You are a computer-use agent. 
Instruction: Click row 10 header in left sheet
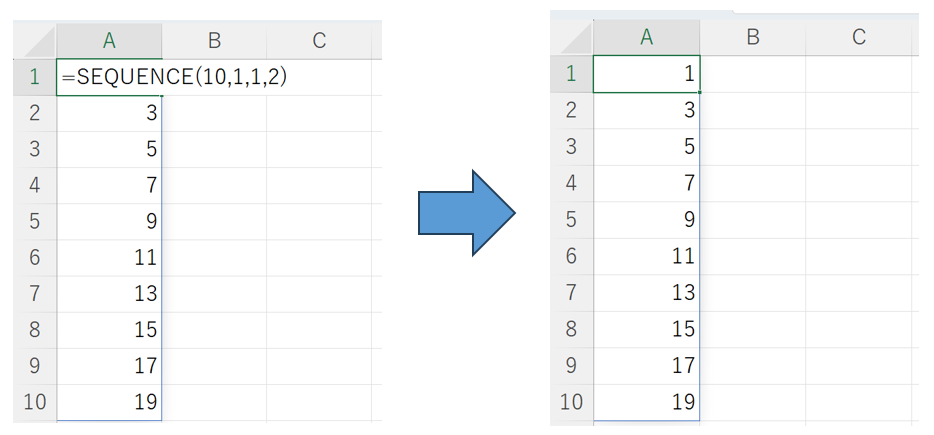pyautogui.click(x=35, y=402)
